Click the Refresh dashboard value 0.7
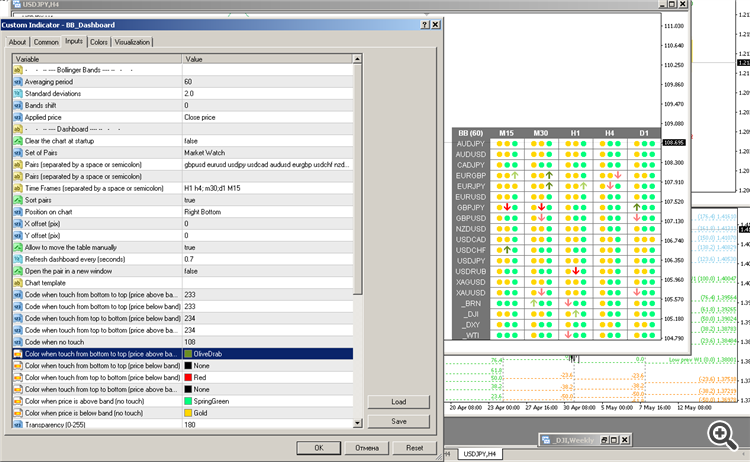This screenshot has height=462, width=750. coord(267,259)
